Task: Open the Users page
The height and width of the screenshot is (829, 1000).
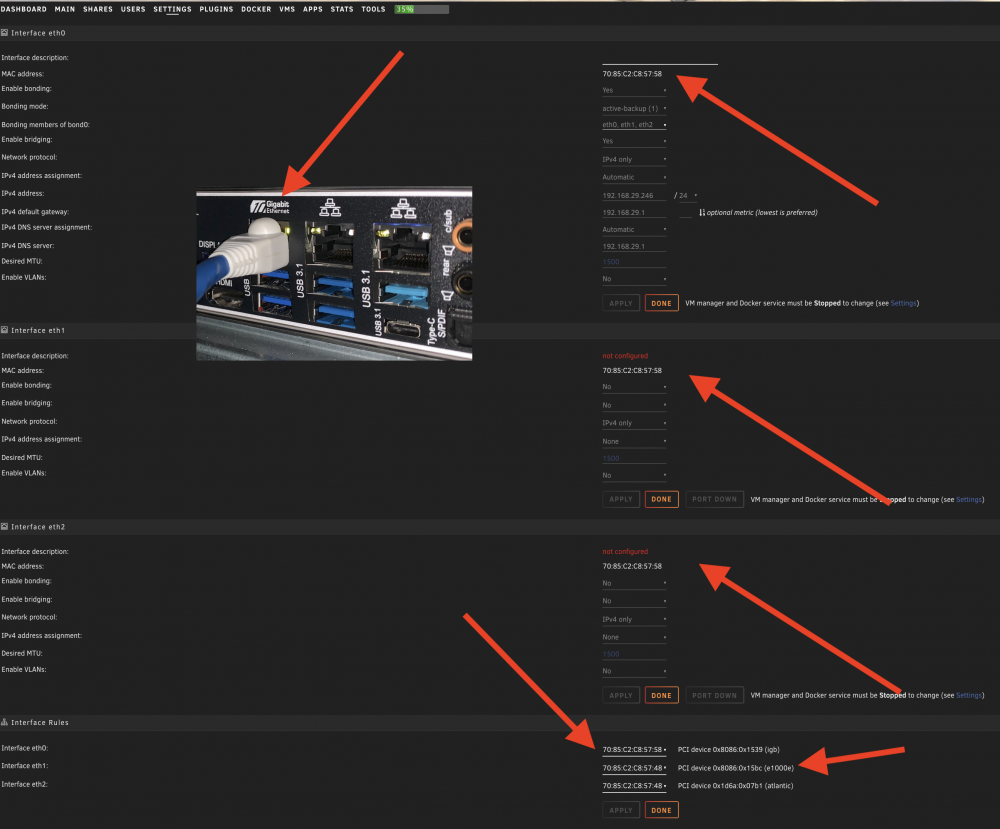Action: (x=133, y=9)
